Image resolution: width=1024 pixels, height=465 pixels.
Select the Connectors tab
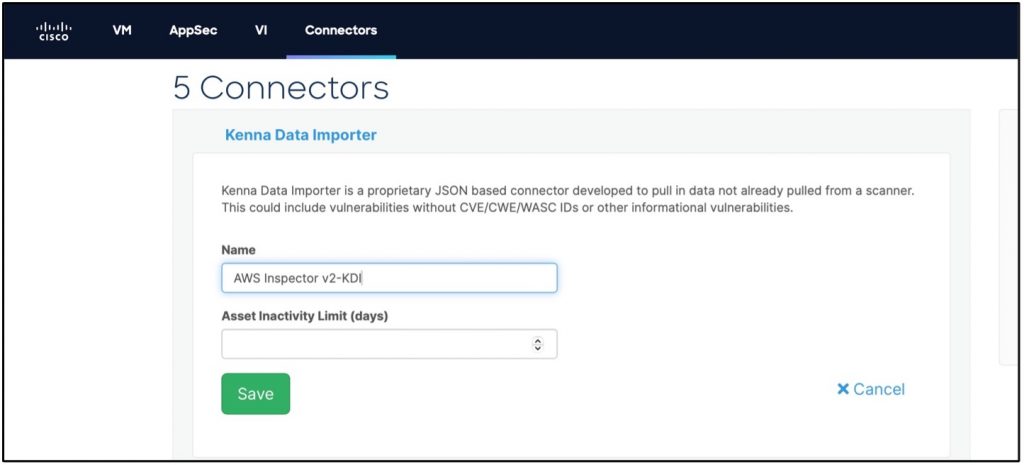click(341, 30)
